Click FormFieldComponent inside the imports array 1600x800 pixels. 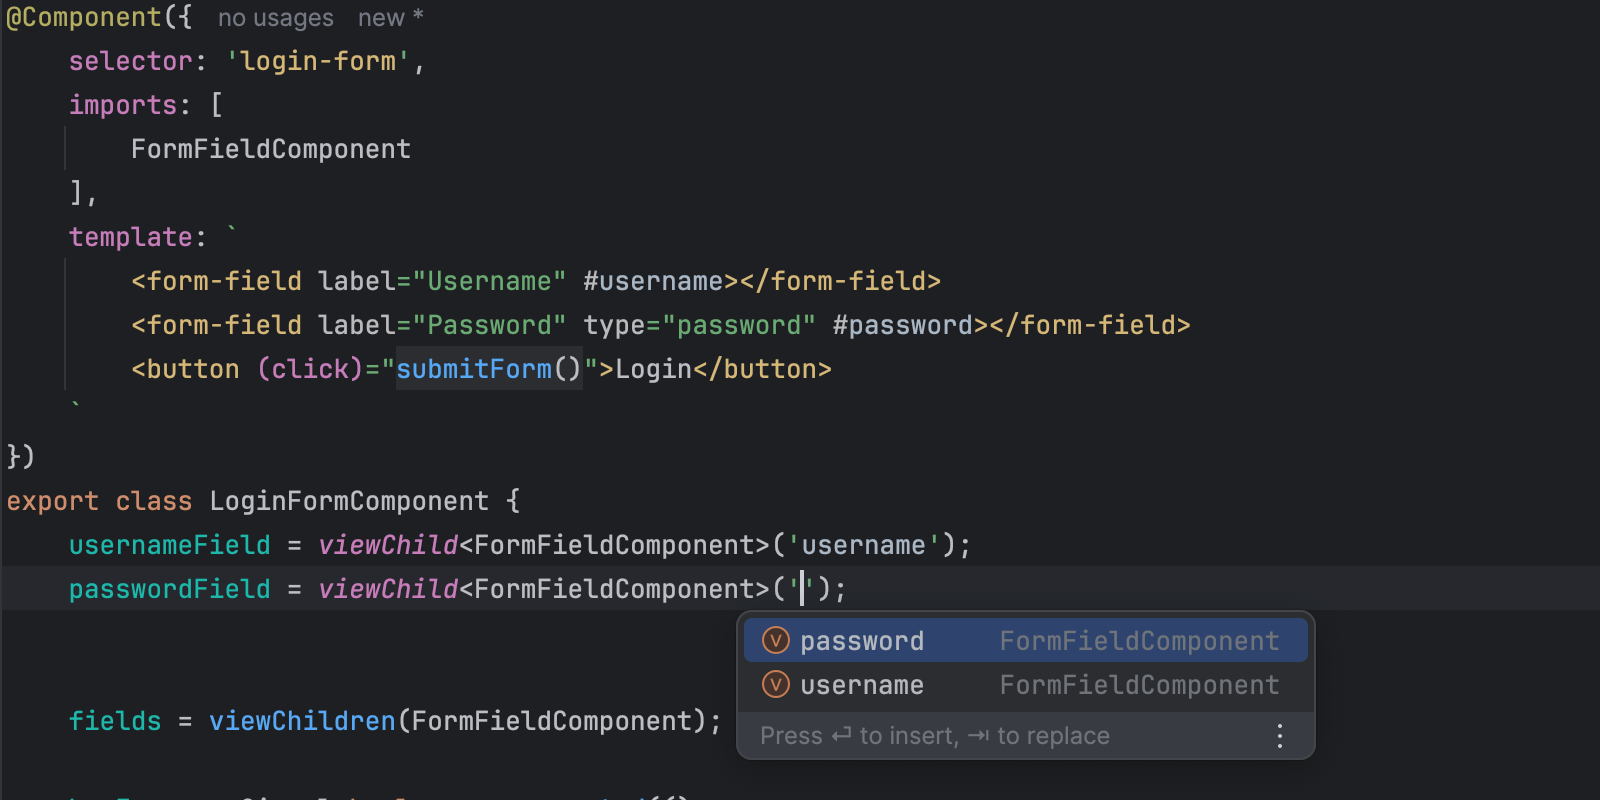tap(270, 149)
